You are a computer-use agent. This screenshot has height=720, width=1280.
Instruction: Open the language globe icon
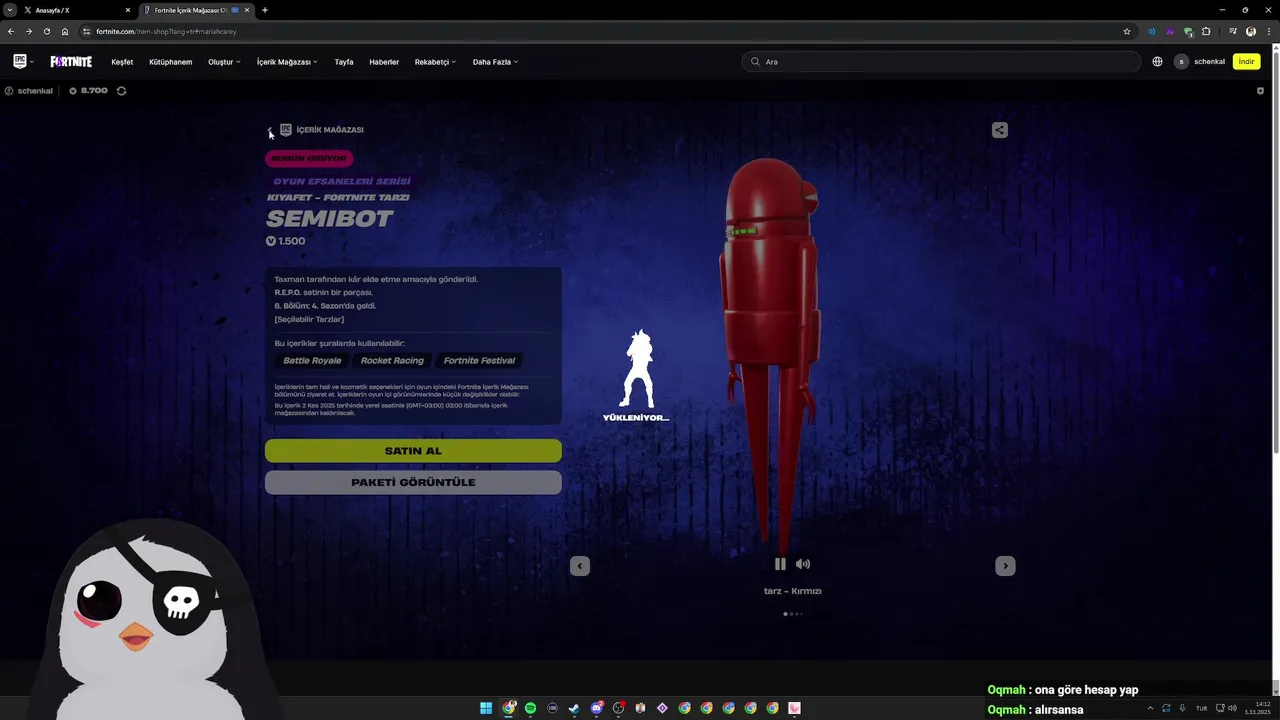[x=1157, y=62]
